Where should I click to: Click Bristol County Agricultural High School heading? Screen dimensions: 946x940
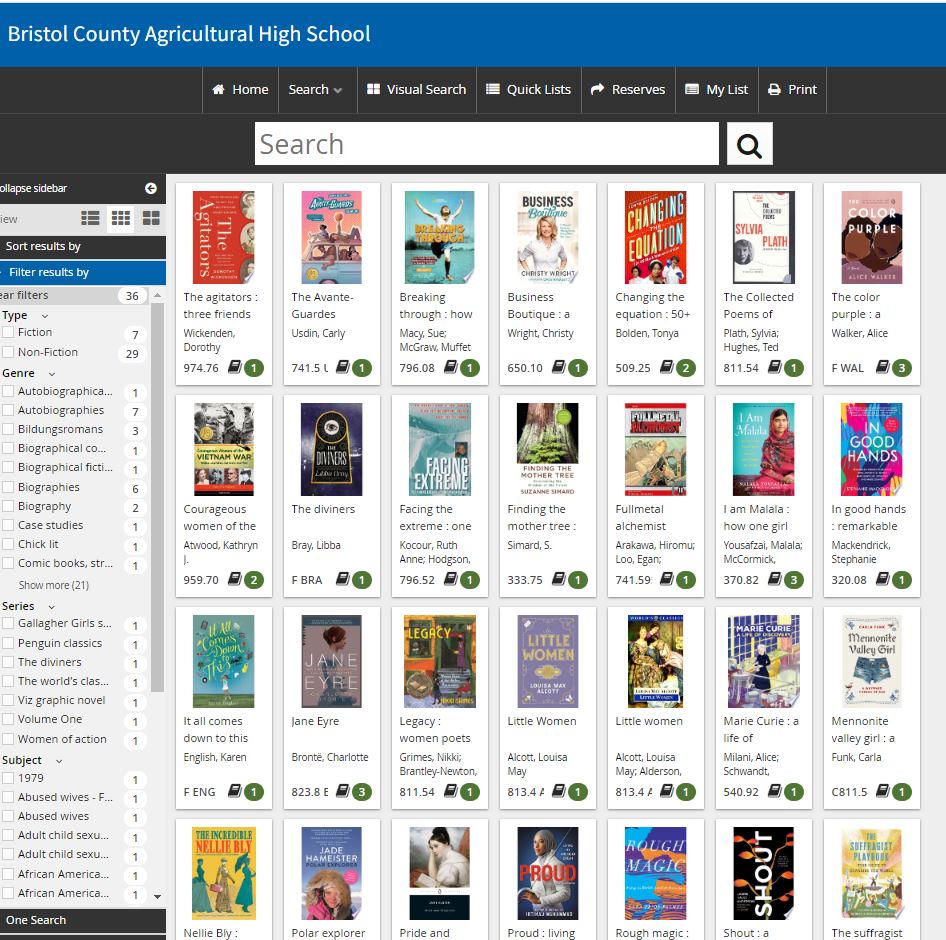tap(189, 34)
